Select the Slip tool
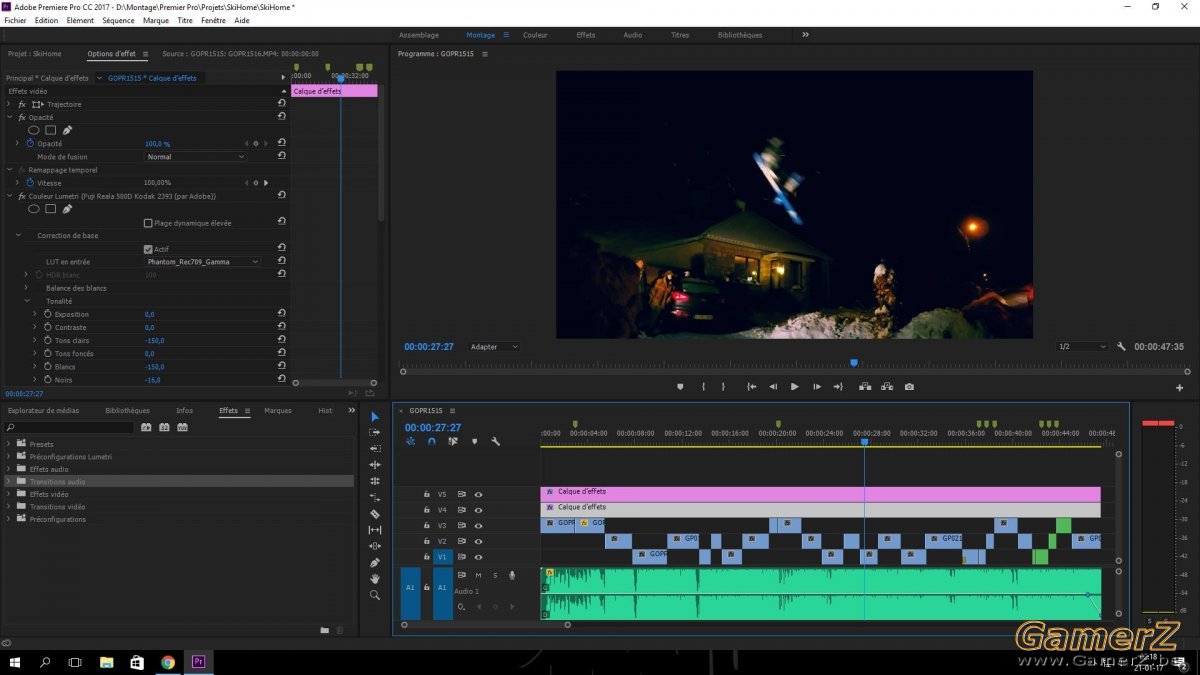This screenshot has height=675, width=1200. click(x=375, y=530)
